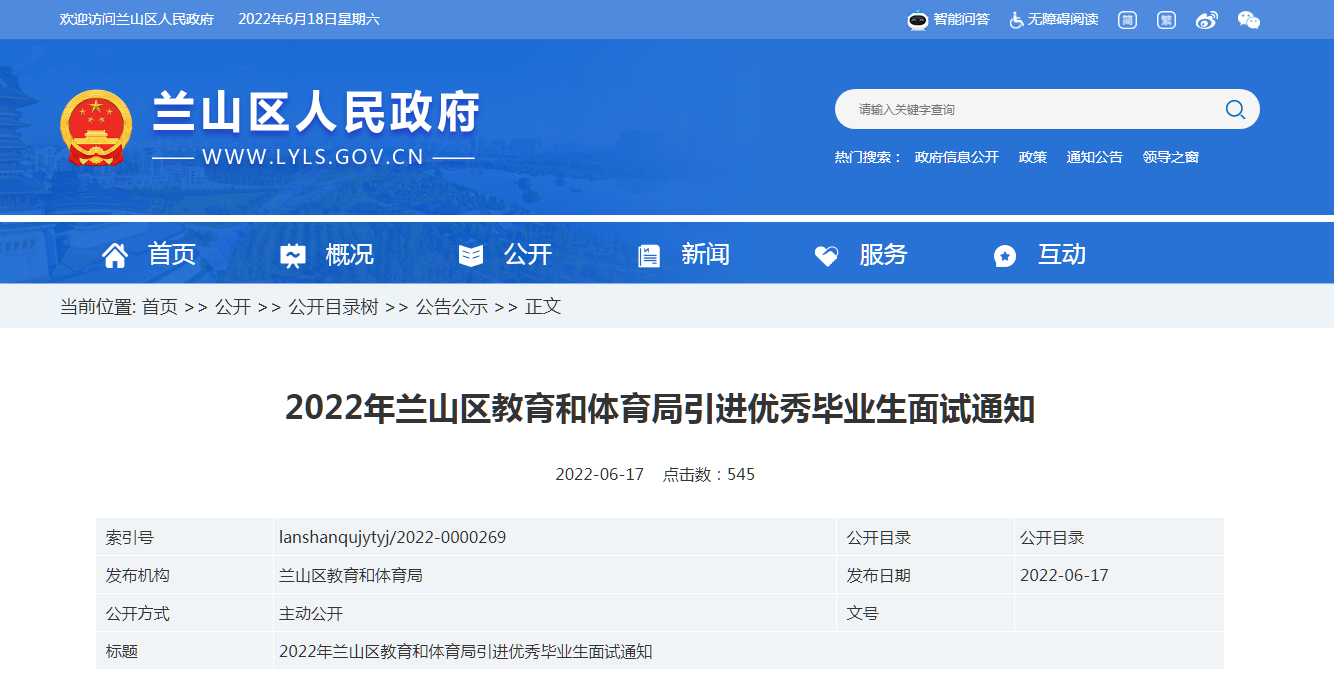Go to 首页 in breadcrumb
The height and width of the screenshot is (683, 1334).
click(x=160, y=307)
